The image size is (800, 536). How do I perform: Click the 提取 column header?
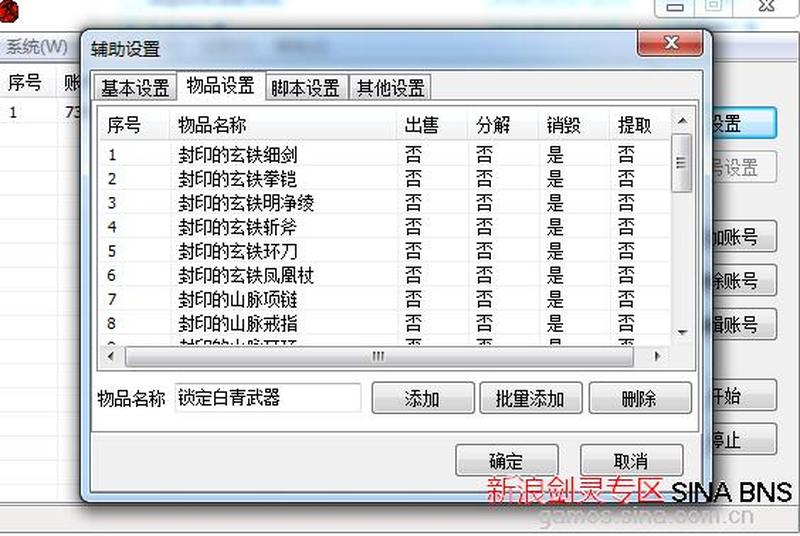tap(640, 124)
